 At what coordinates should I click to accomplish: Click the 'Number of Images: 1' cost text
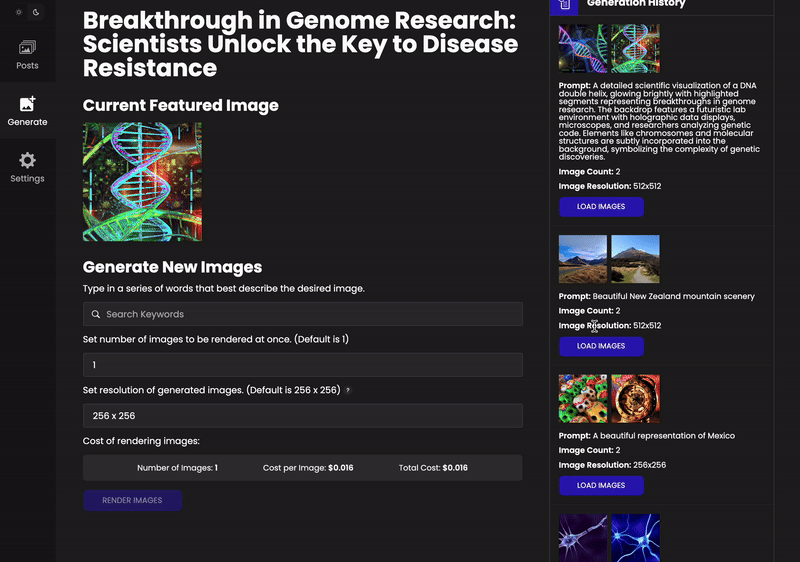click(x=177, y=468)
